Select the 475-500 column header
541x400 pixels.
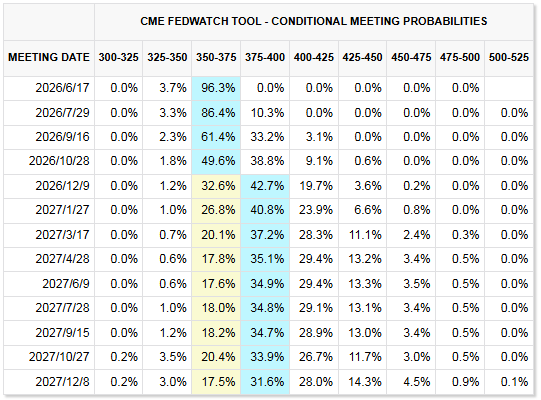click(x=460, y=57)
